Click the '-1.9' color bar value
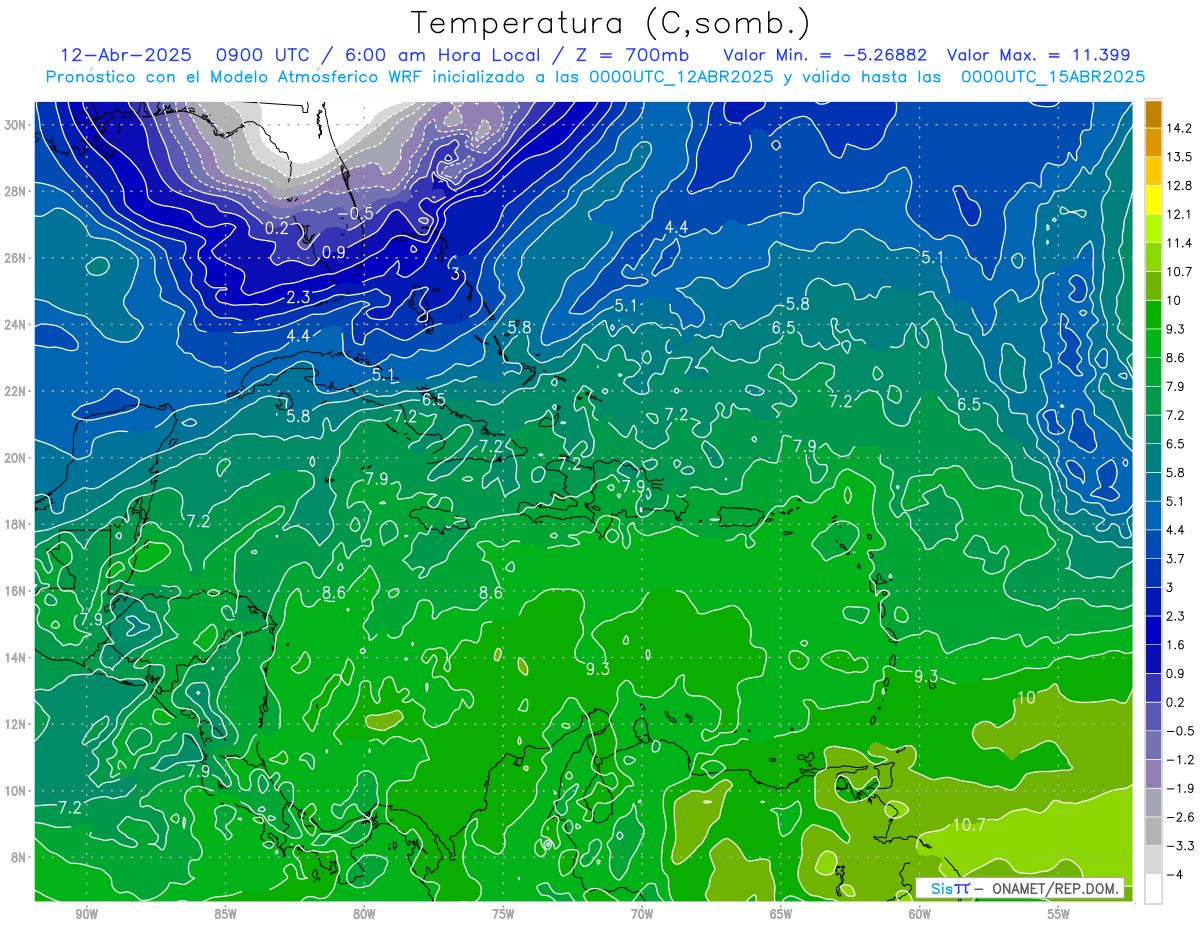The image size is (1200, 927). tap(1179, 789)
